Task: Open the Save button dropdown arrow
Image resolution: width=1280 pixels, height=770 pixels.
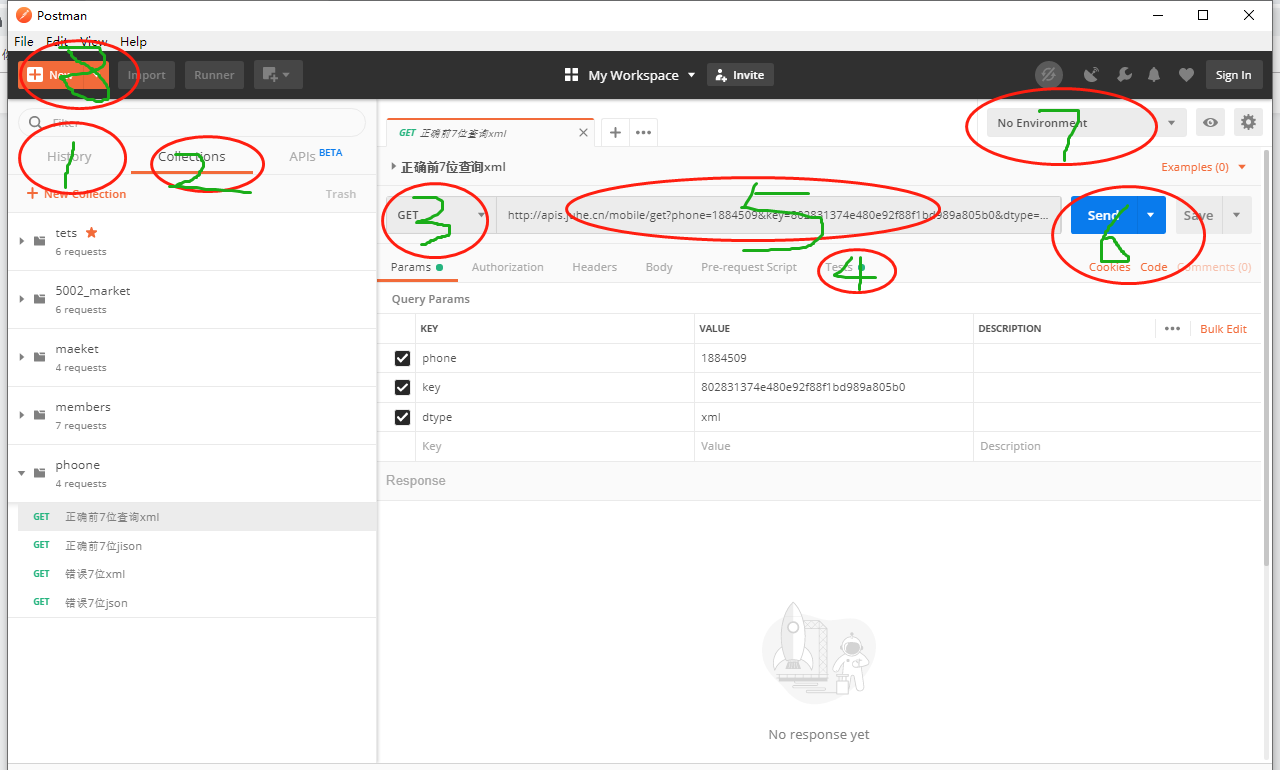Action: pyautogui.click(x=1237, y=215)
